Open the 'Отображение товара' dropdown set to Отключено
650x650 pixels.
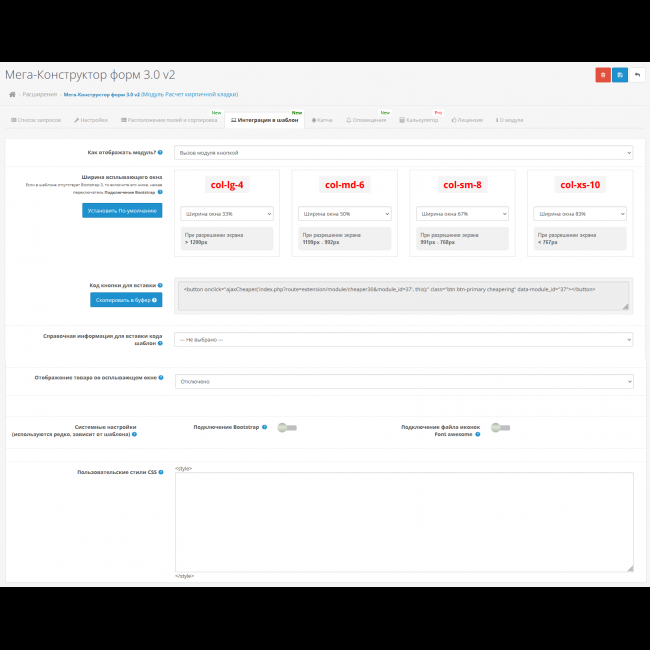click(x=403, y=381)
